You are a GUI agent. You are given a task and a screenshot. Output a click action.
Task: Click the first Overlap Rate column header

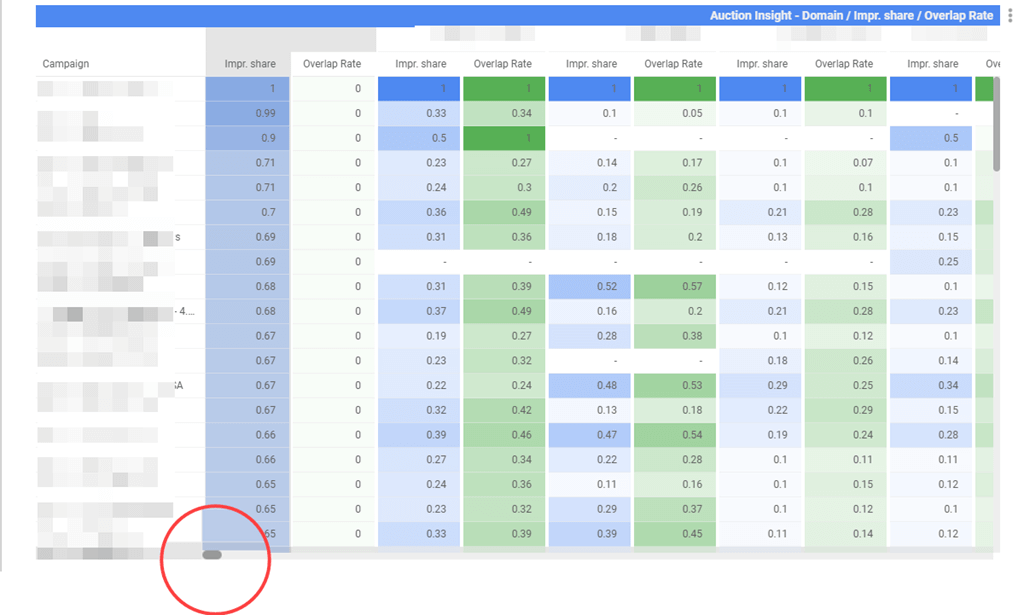332,64
